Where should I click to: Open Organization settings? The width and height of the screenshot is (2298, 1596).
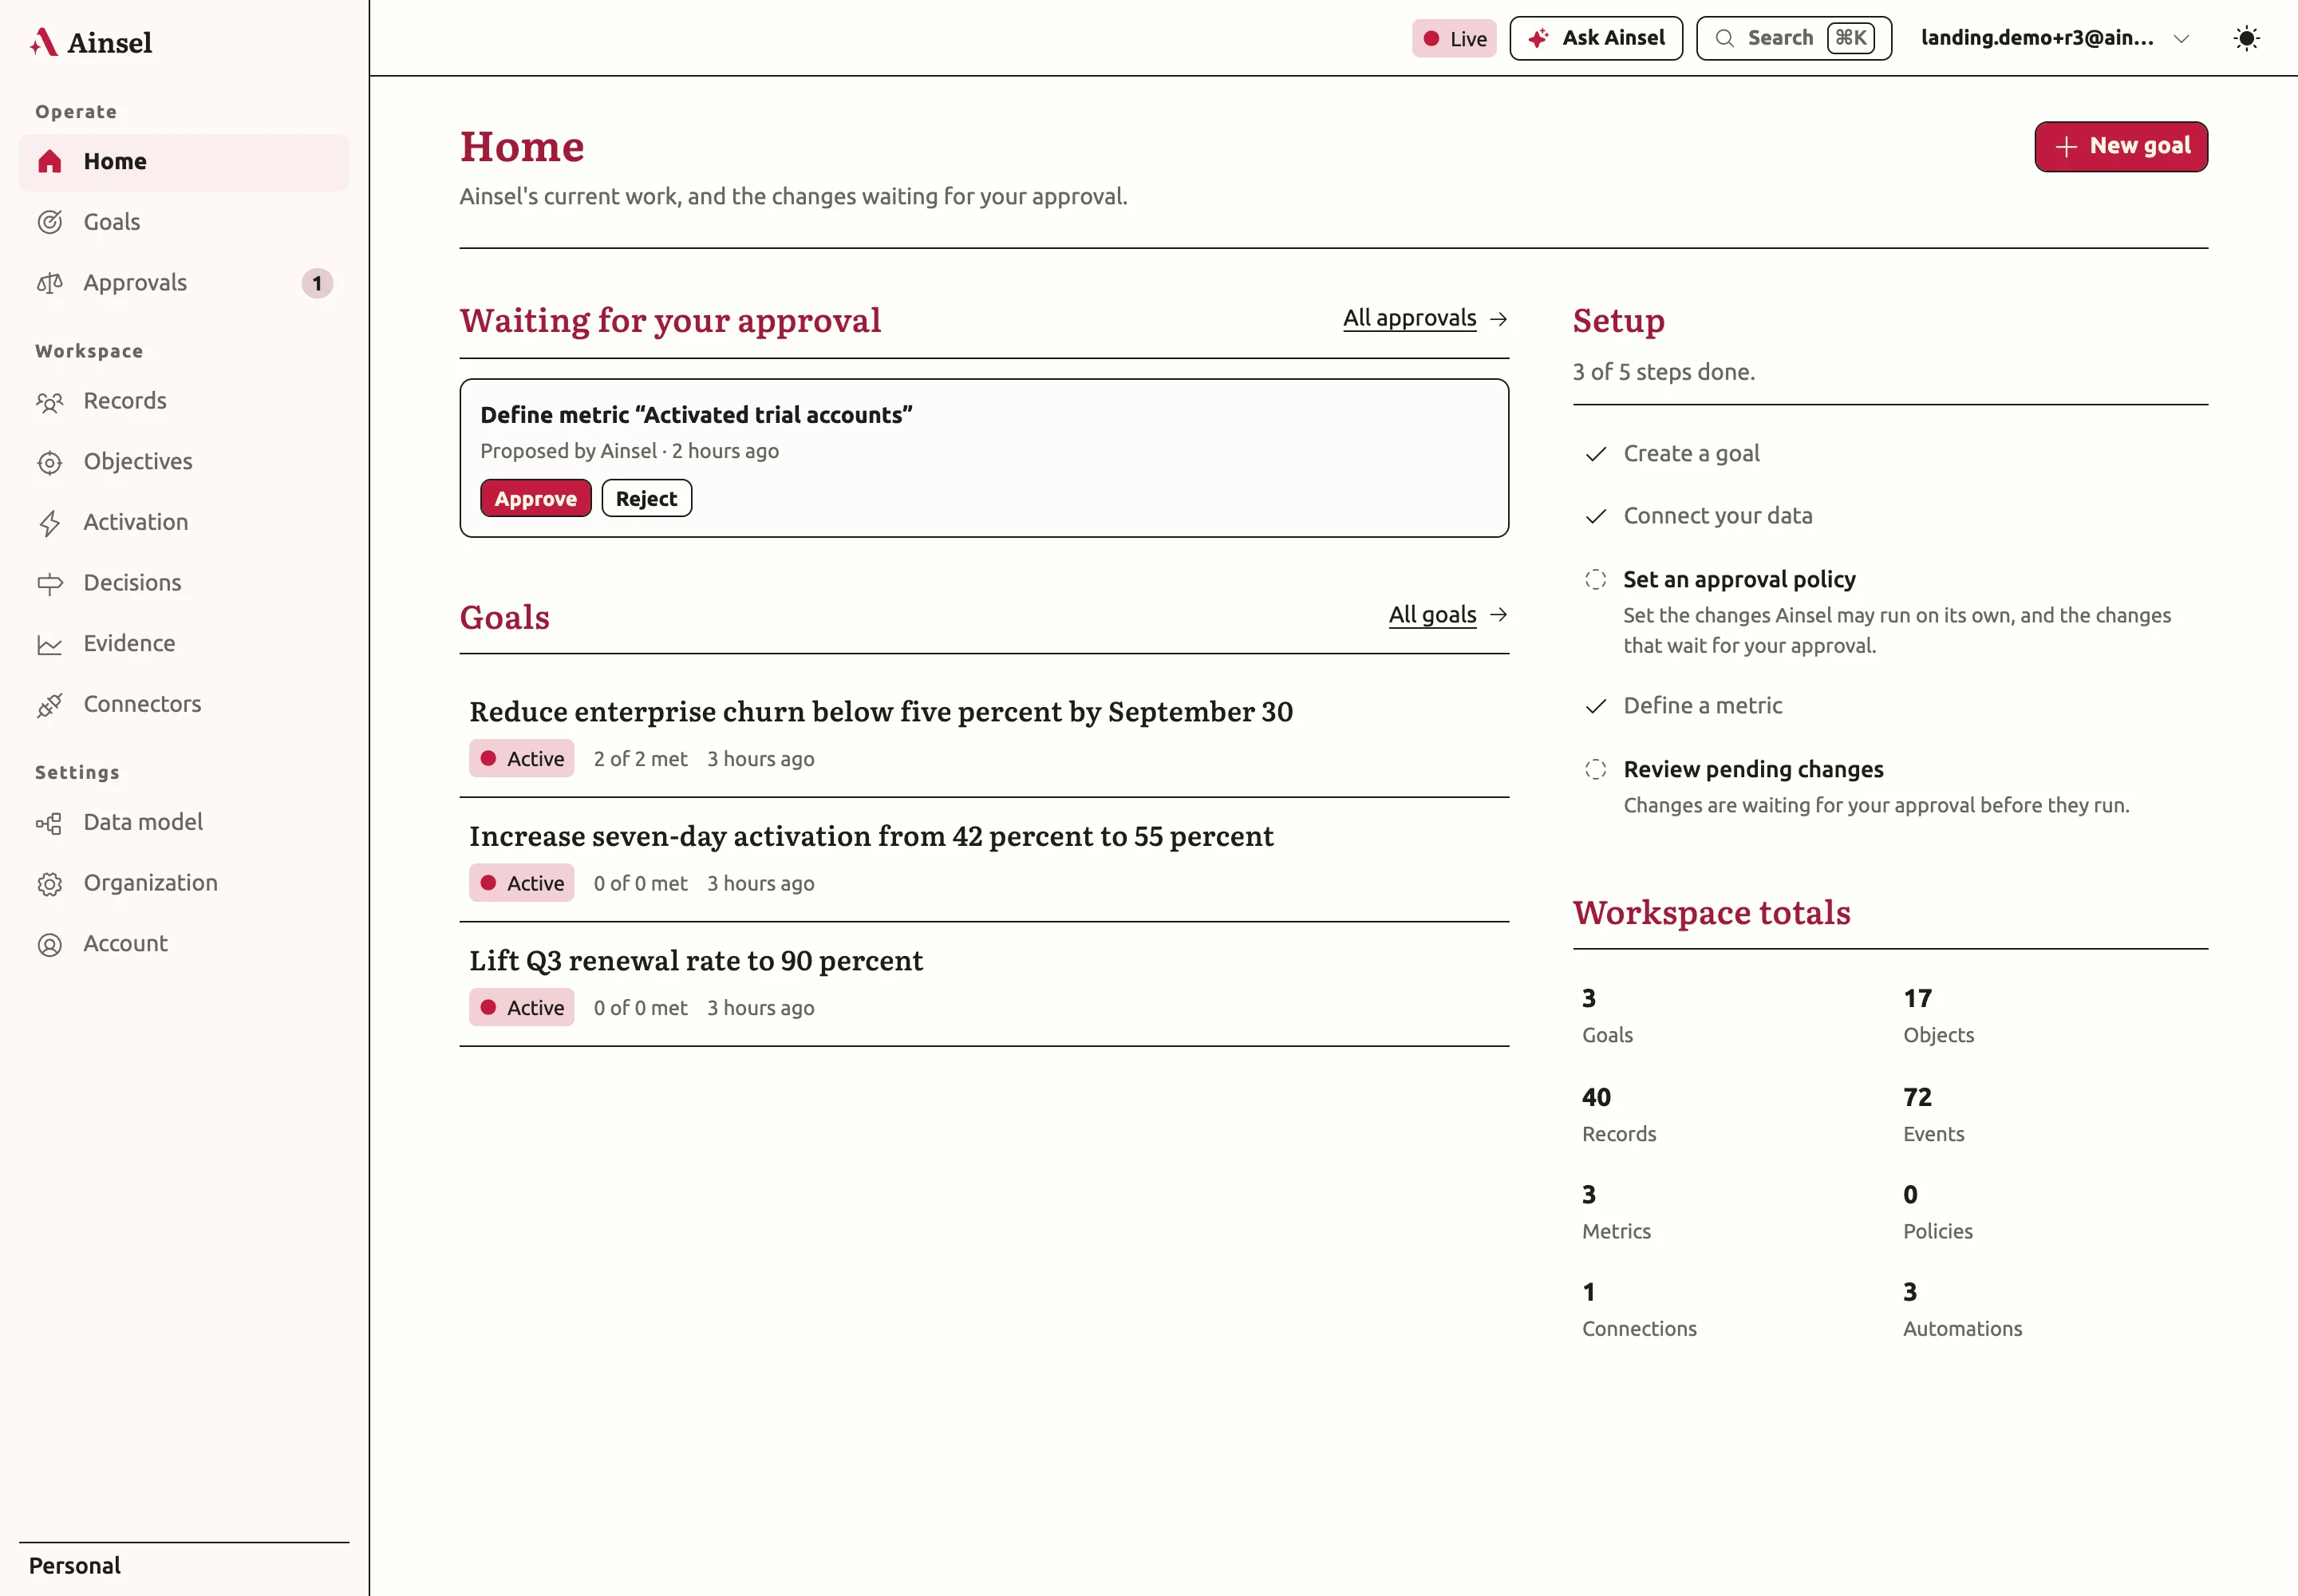click(184, 883)
